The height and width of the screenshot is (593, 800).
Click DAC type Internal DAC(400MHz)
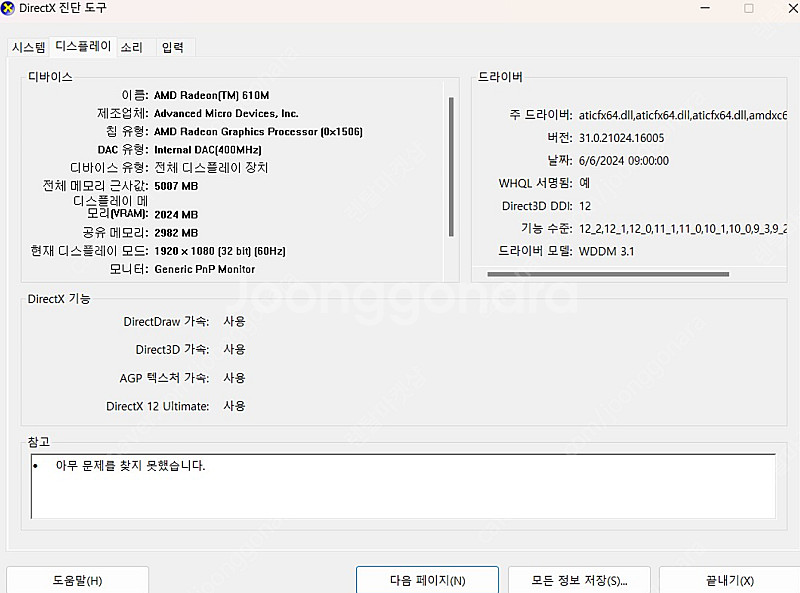pos(208,150)
